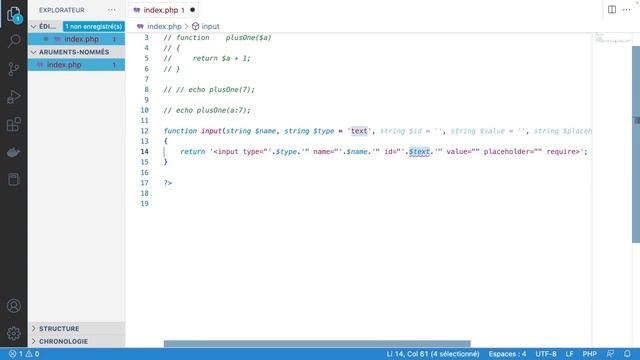Open the feedback icon in status bar

click(611, 354)
